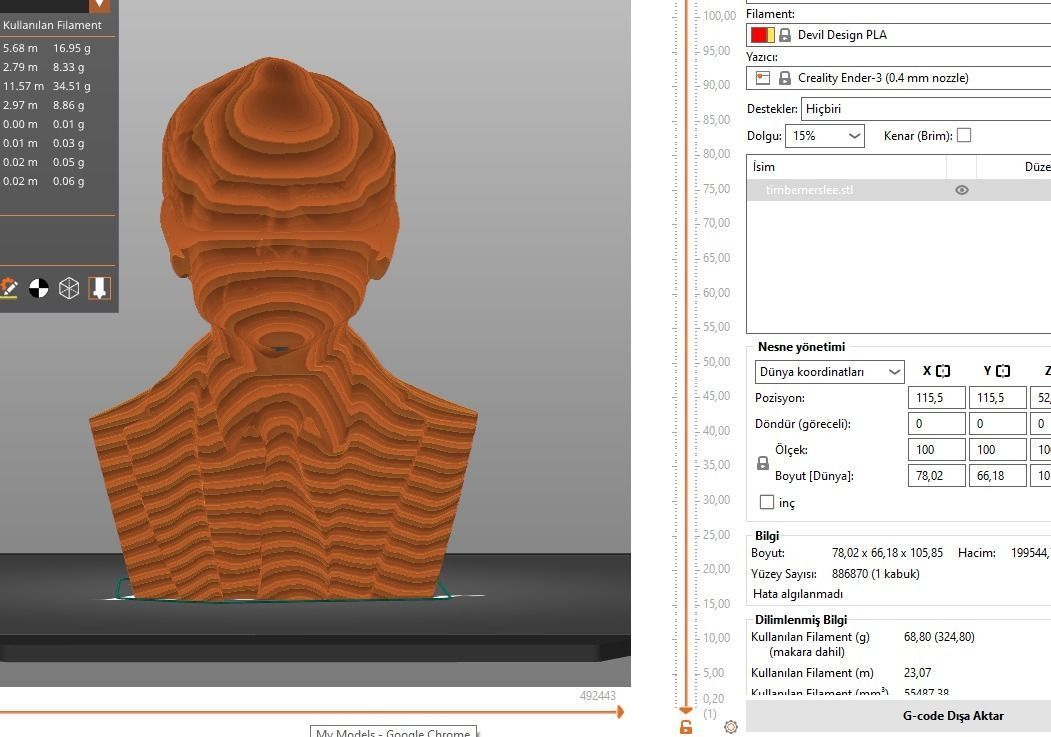This screenshot has height=737, width=1051.
Task: Click the slider move count '492443'
Action: [597, 695]
